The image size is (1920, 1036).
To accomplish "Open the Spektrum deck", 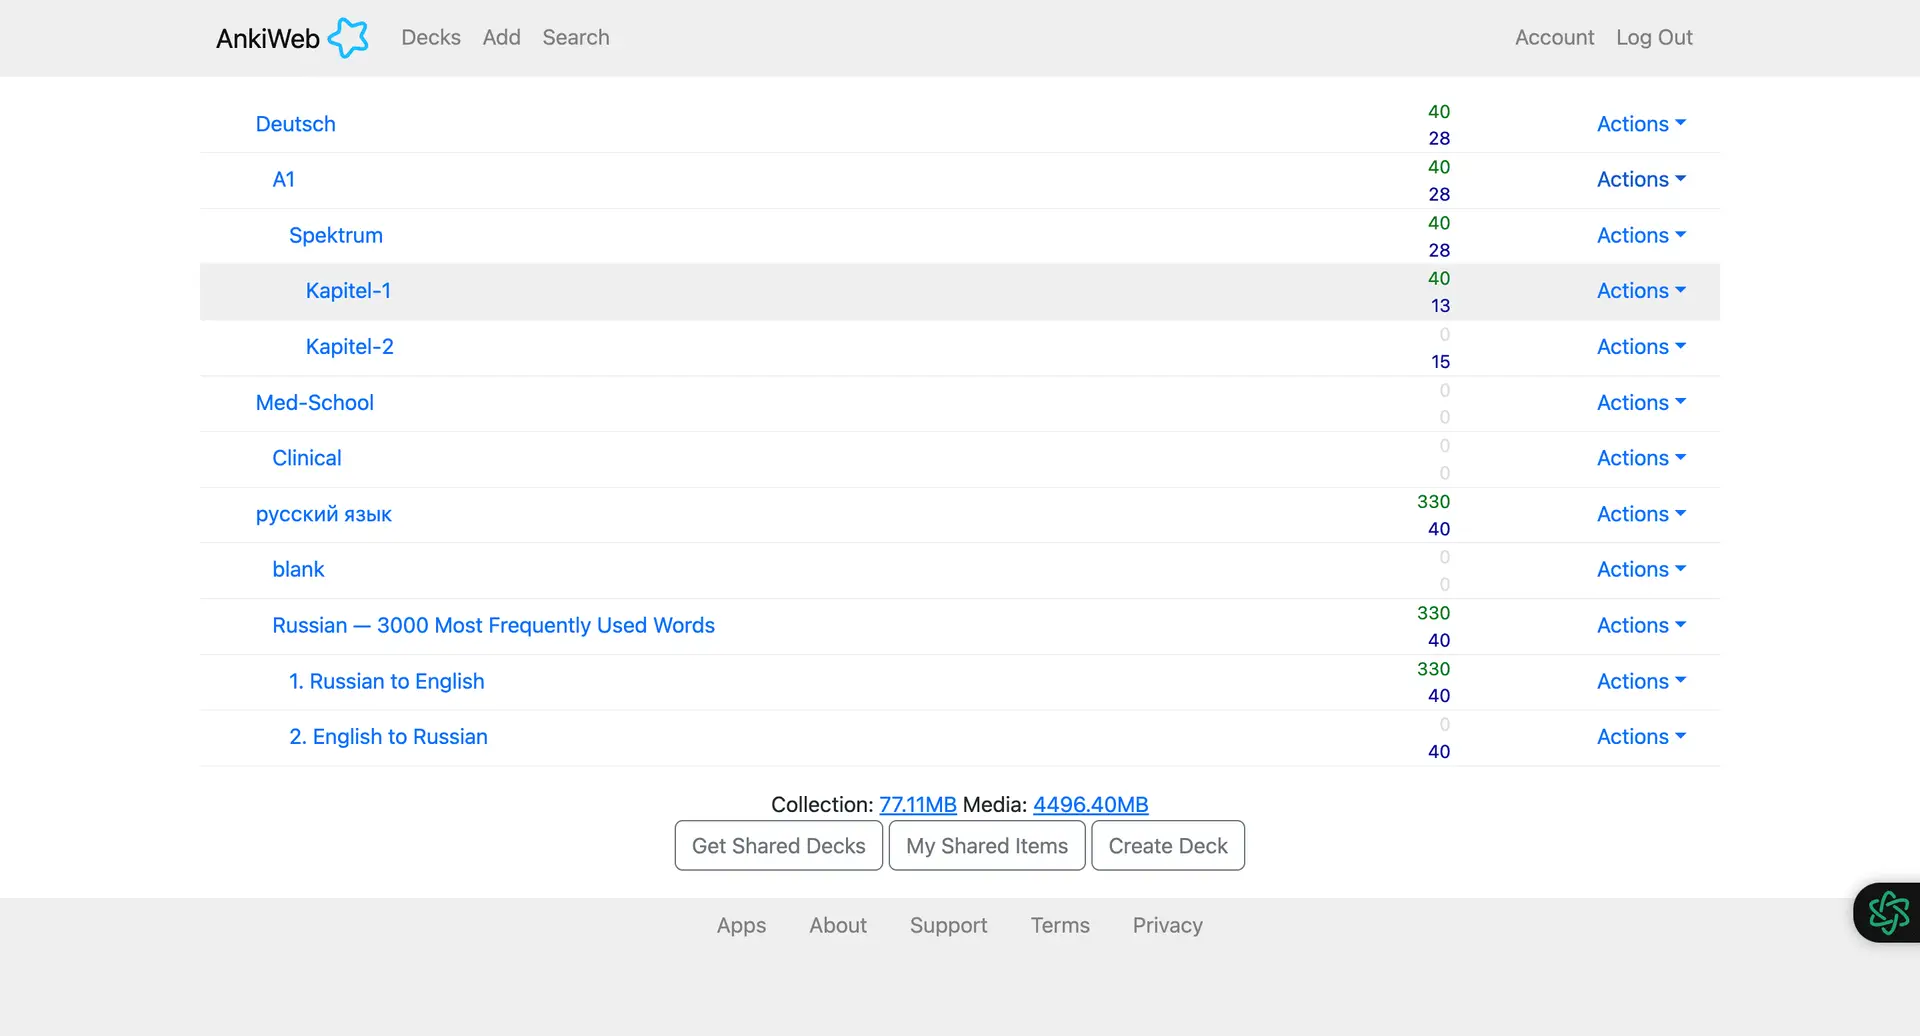I will [336, 235].
